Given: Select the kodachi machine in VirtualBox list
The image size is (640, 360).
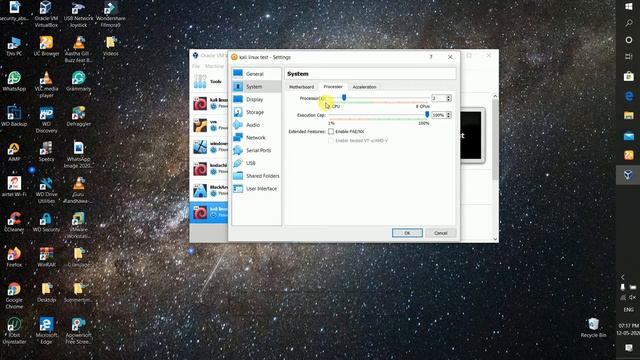Looking at the screenshot, I should (x=209, y=169).
